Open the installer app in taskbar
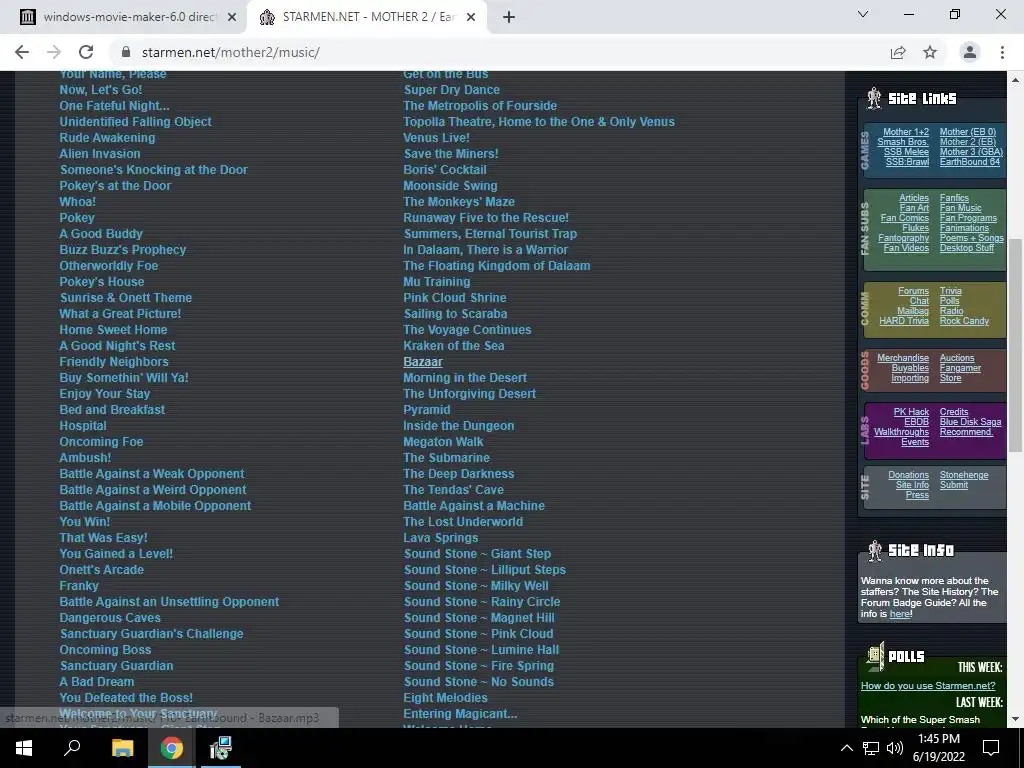1024x768 pixels. (221, 748)
